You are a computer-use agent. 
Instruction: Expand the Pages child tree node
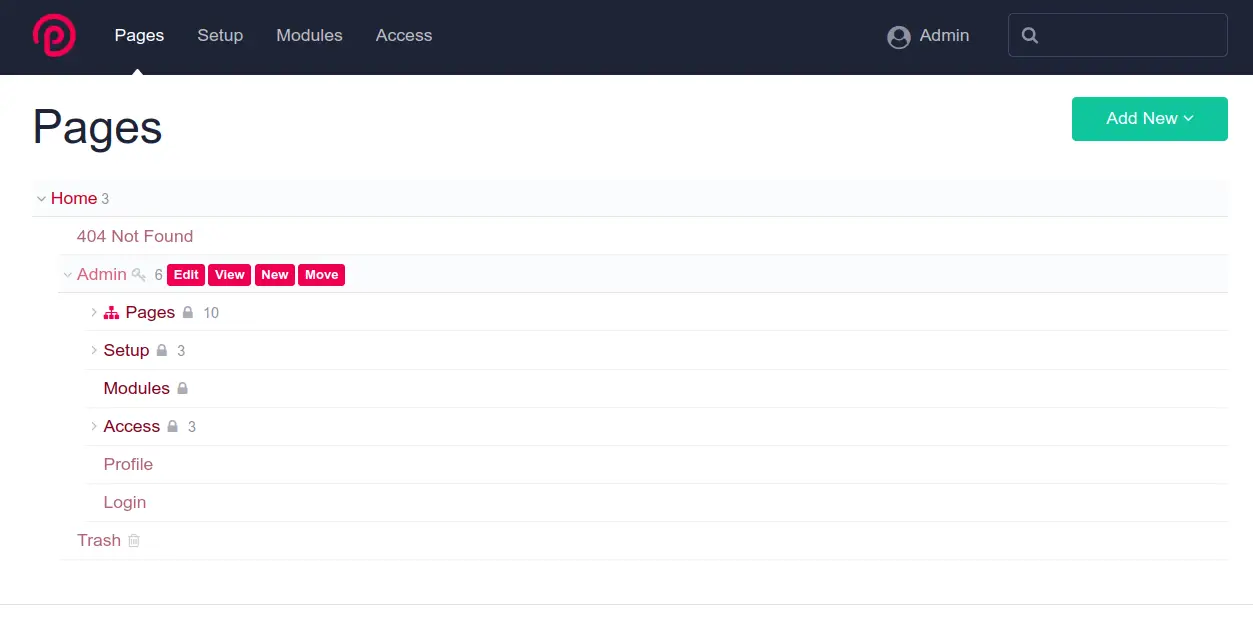coord(94,312)
